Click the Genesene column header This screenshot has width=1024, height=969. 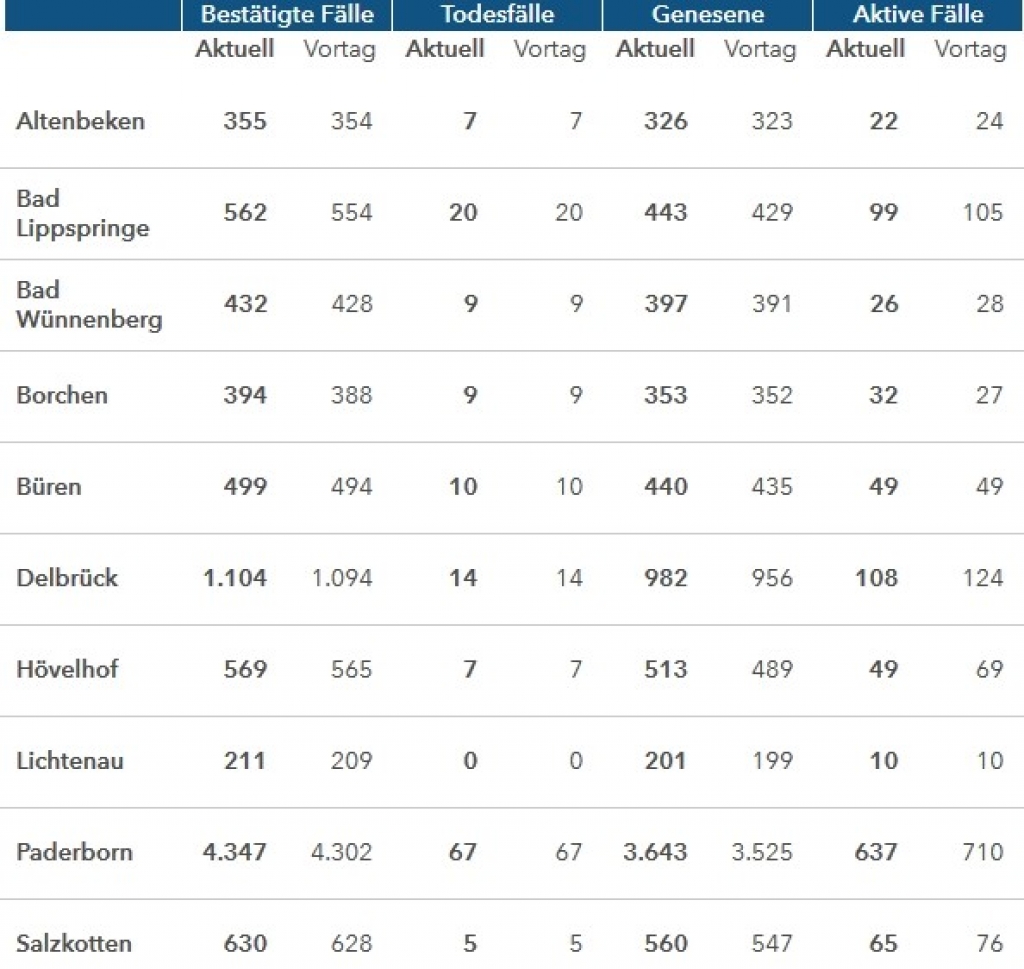(x=707, y=14)
